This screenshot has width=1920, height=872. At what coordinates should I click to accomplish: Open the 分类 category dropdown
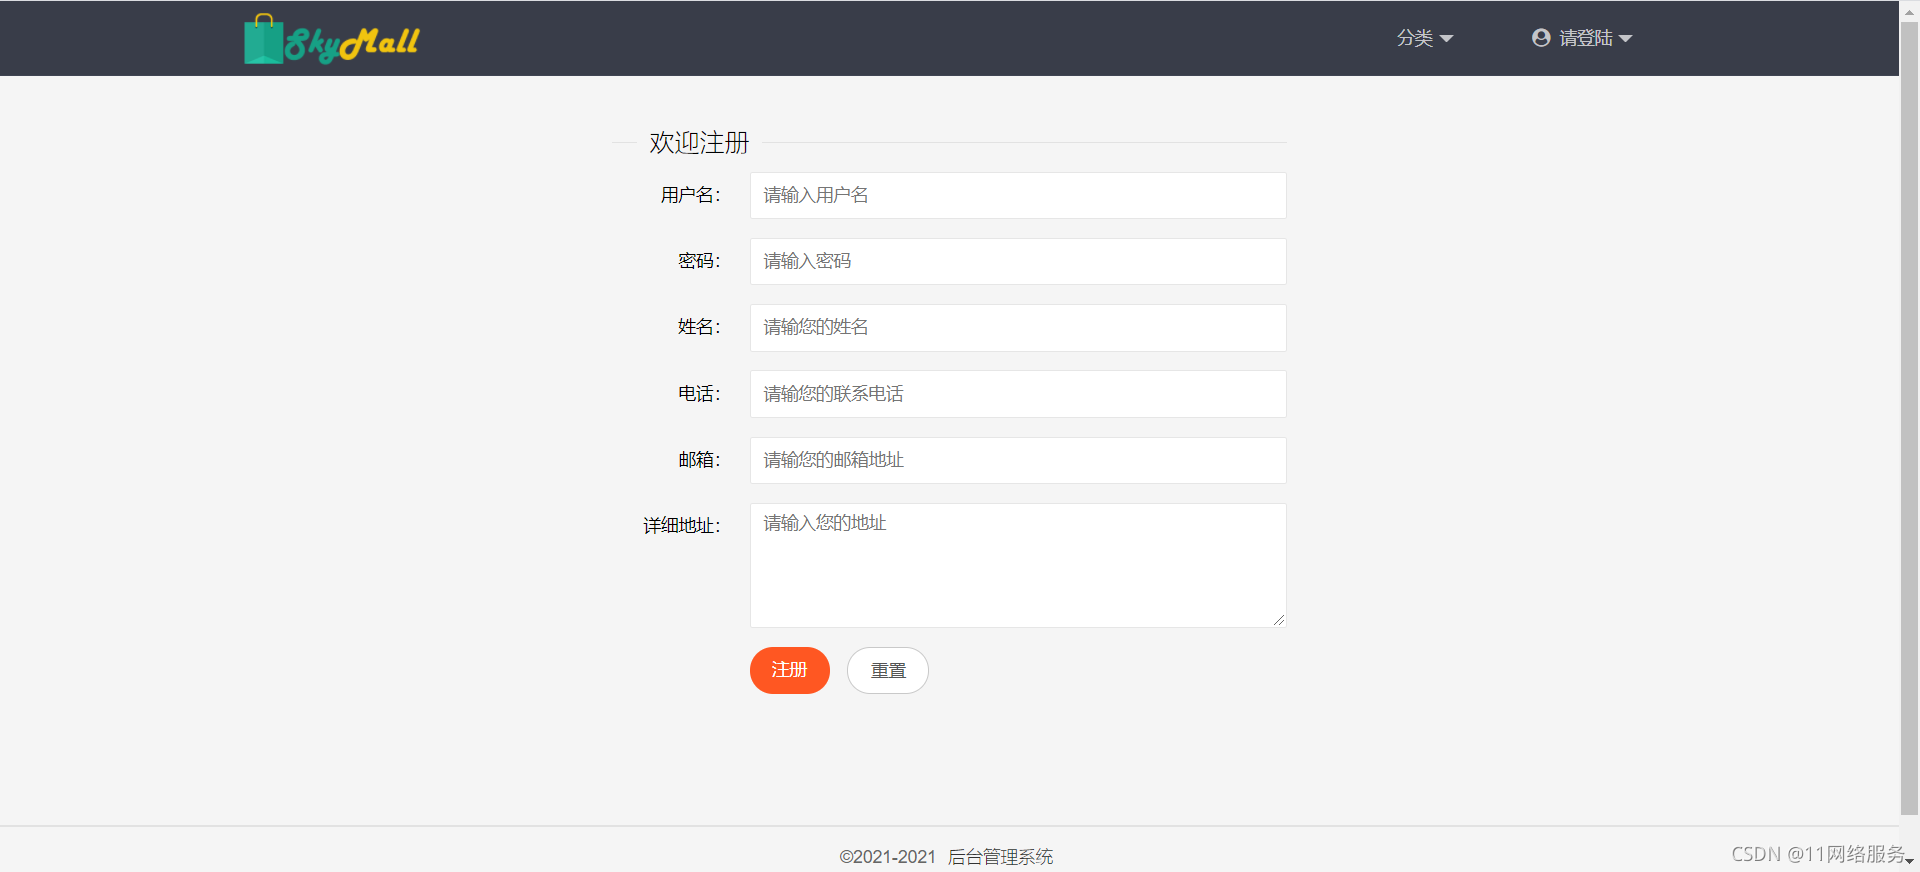1425,38
